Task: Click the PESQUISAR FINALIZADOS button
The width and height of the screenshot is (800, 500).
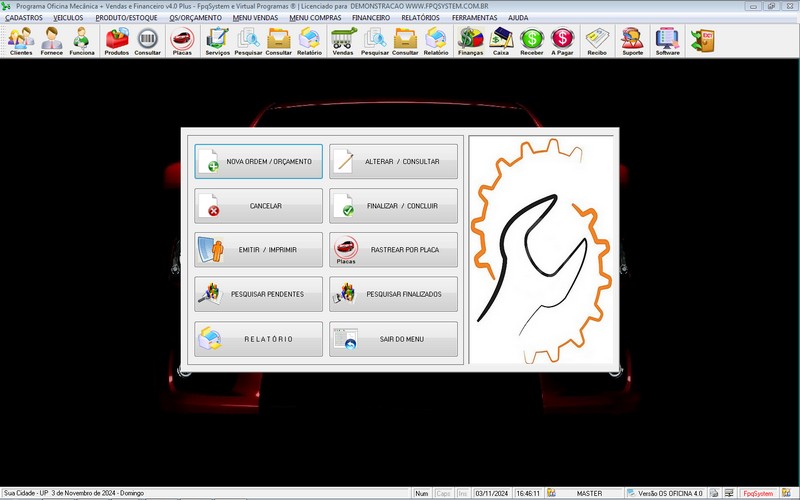Action: [x=393, y=294]
